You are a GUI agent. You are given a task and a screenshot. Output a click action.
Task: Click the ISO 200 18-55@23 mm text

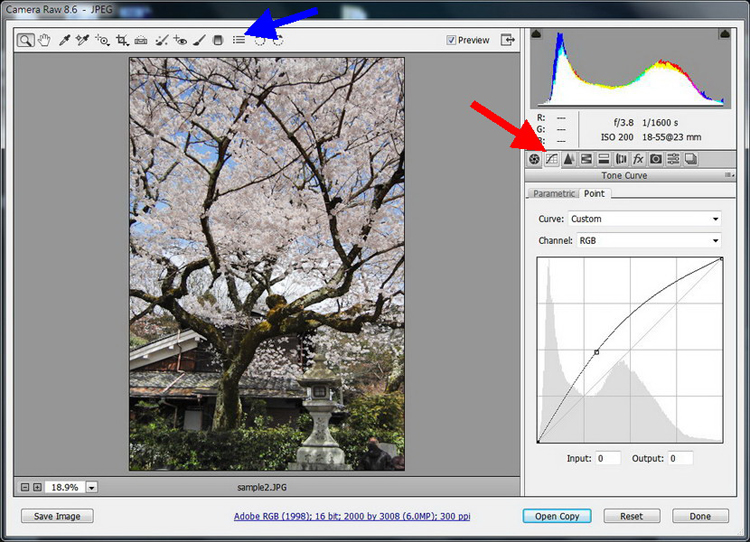[x=651, y=137]
